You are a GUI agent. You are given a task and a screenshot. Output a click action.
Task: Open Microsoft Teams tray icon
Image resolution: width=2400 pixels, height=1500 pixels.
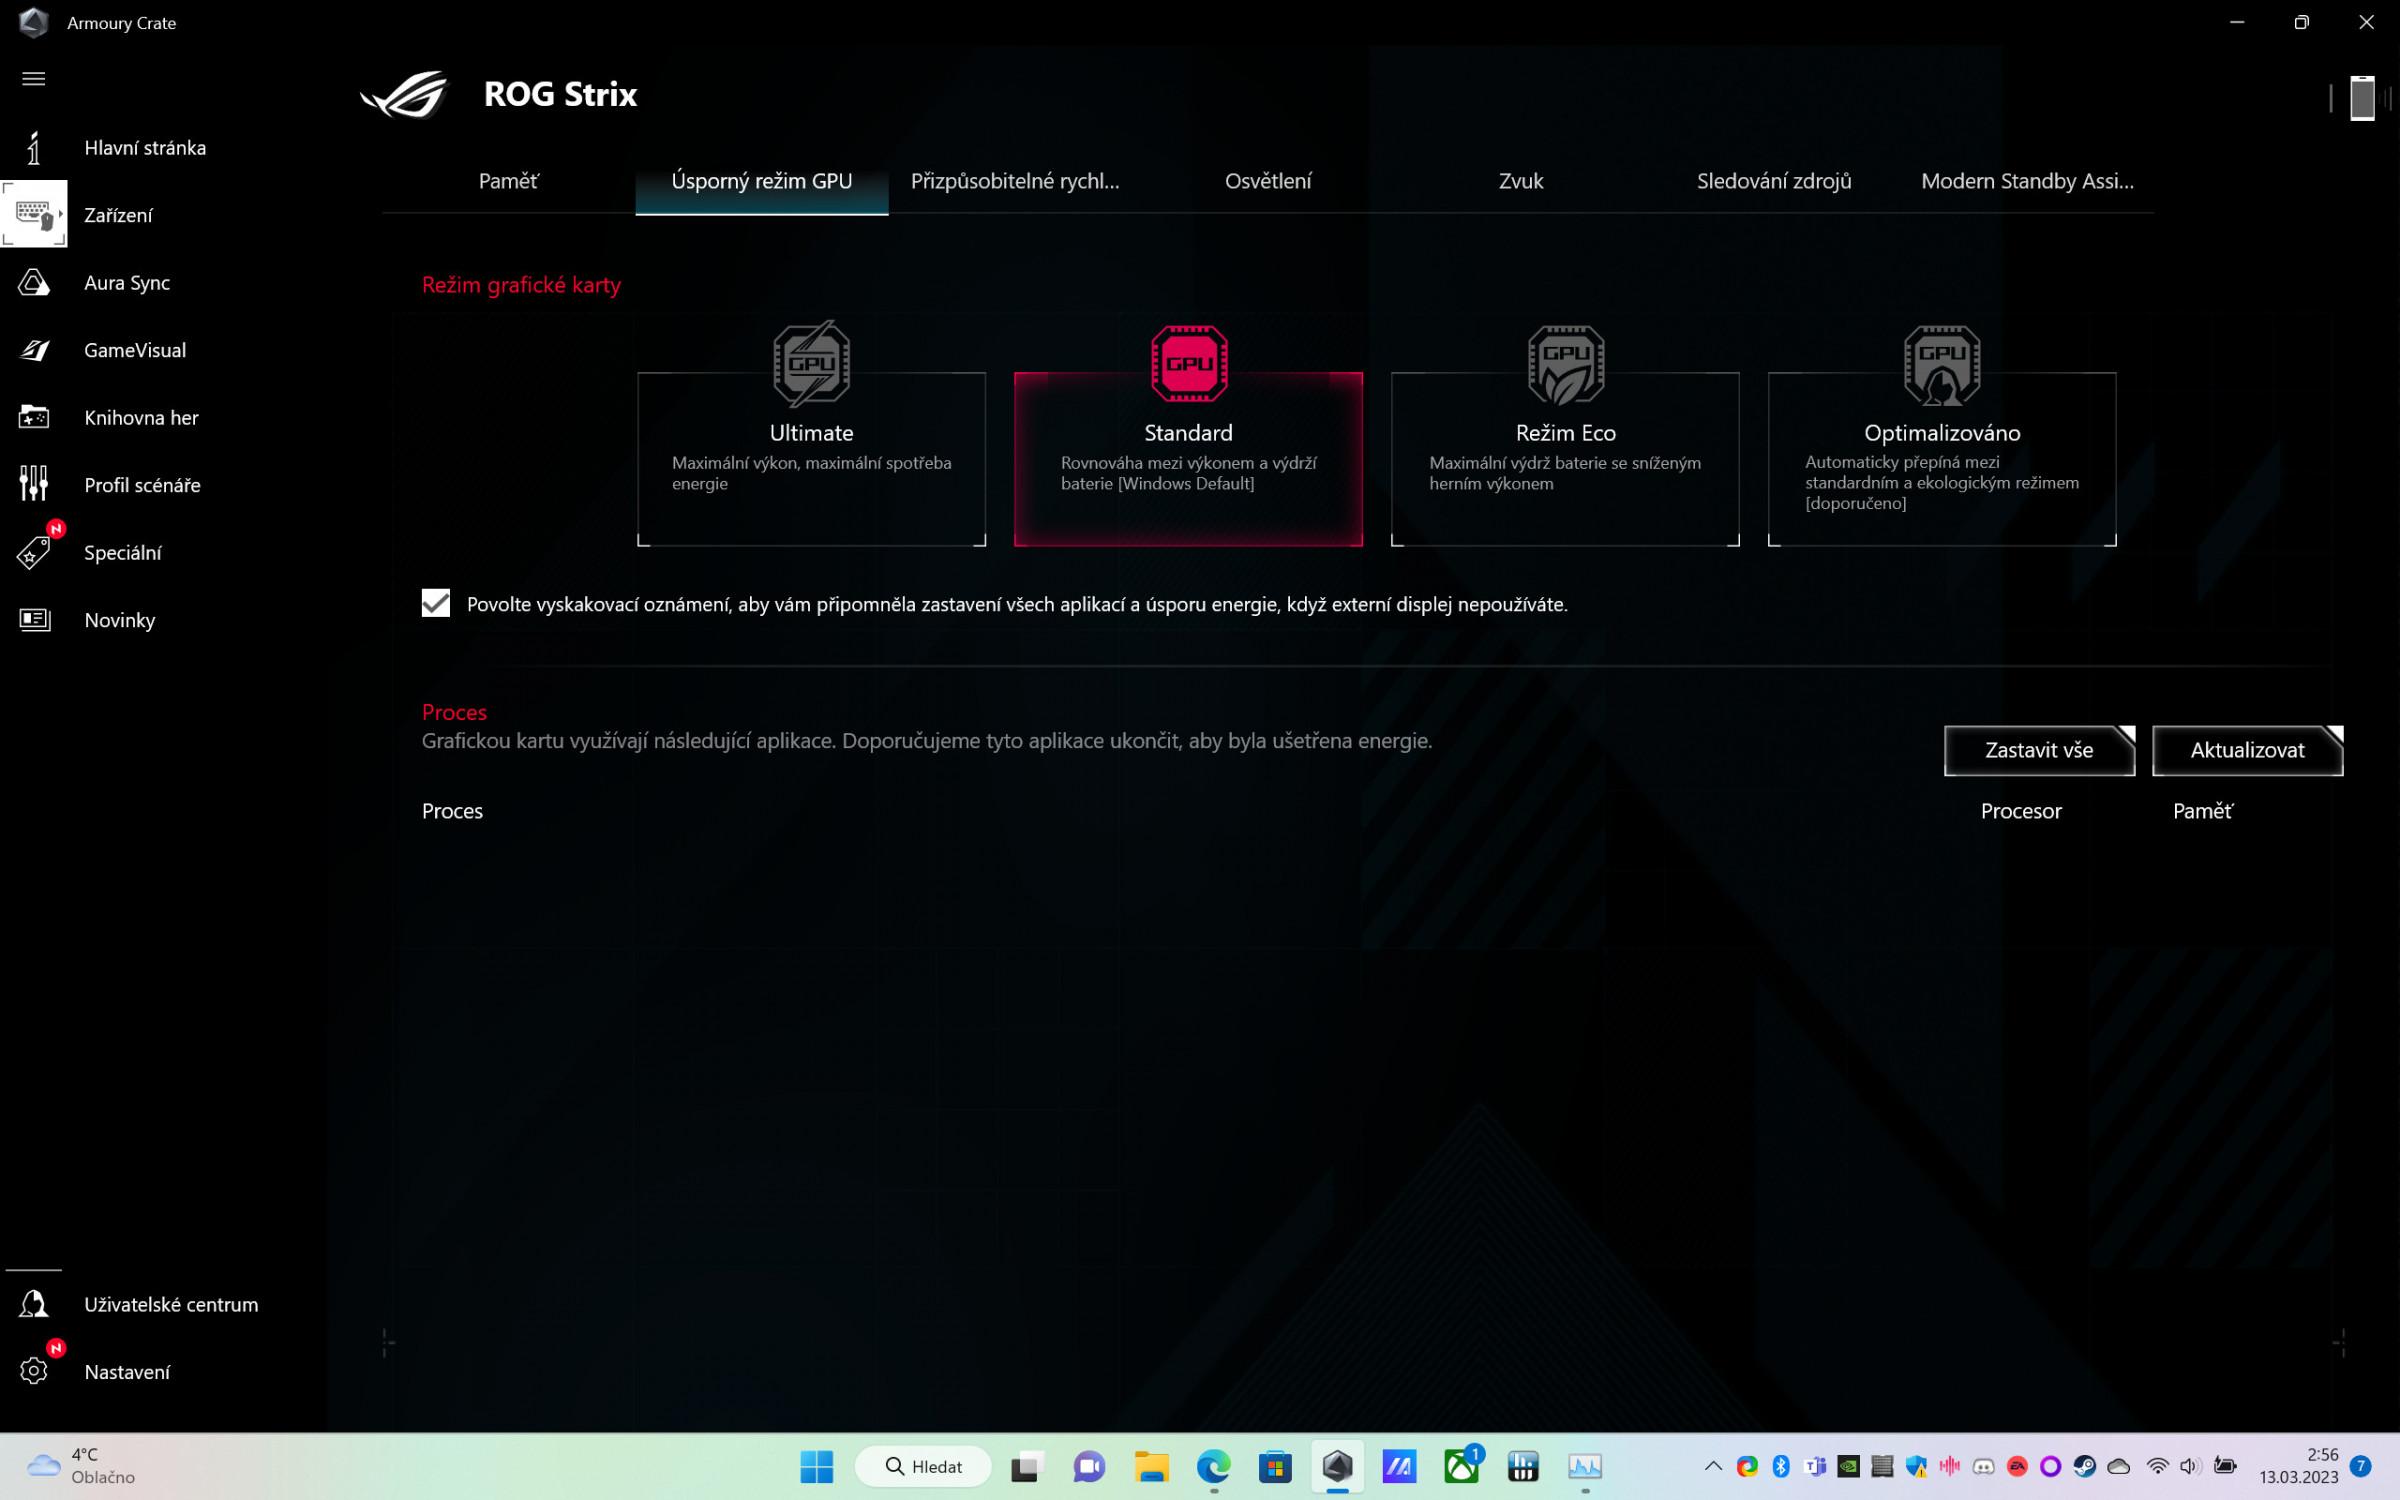pos(1815,1466)
